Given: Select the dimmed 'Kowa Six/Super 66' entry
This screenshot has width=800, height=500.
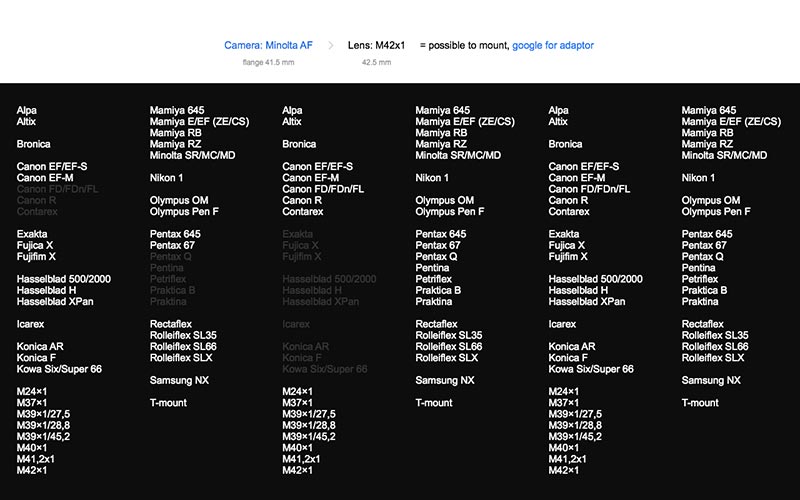Looking at the screenshot, I should (324, 368).
